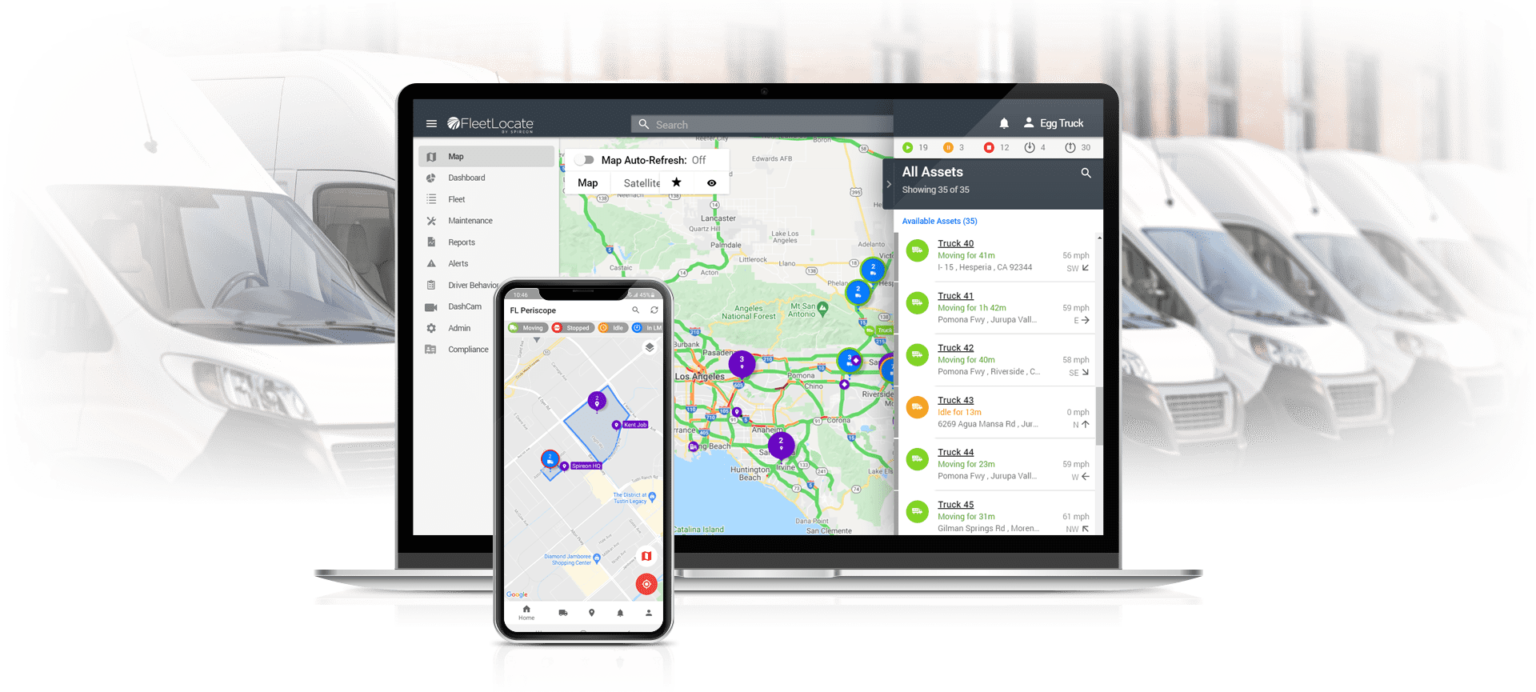Collapse the All Assets panel chevron
Screen dimensions: 1536x692
889,184
